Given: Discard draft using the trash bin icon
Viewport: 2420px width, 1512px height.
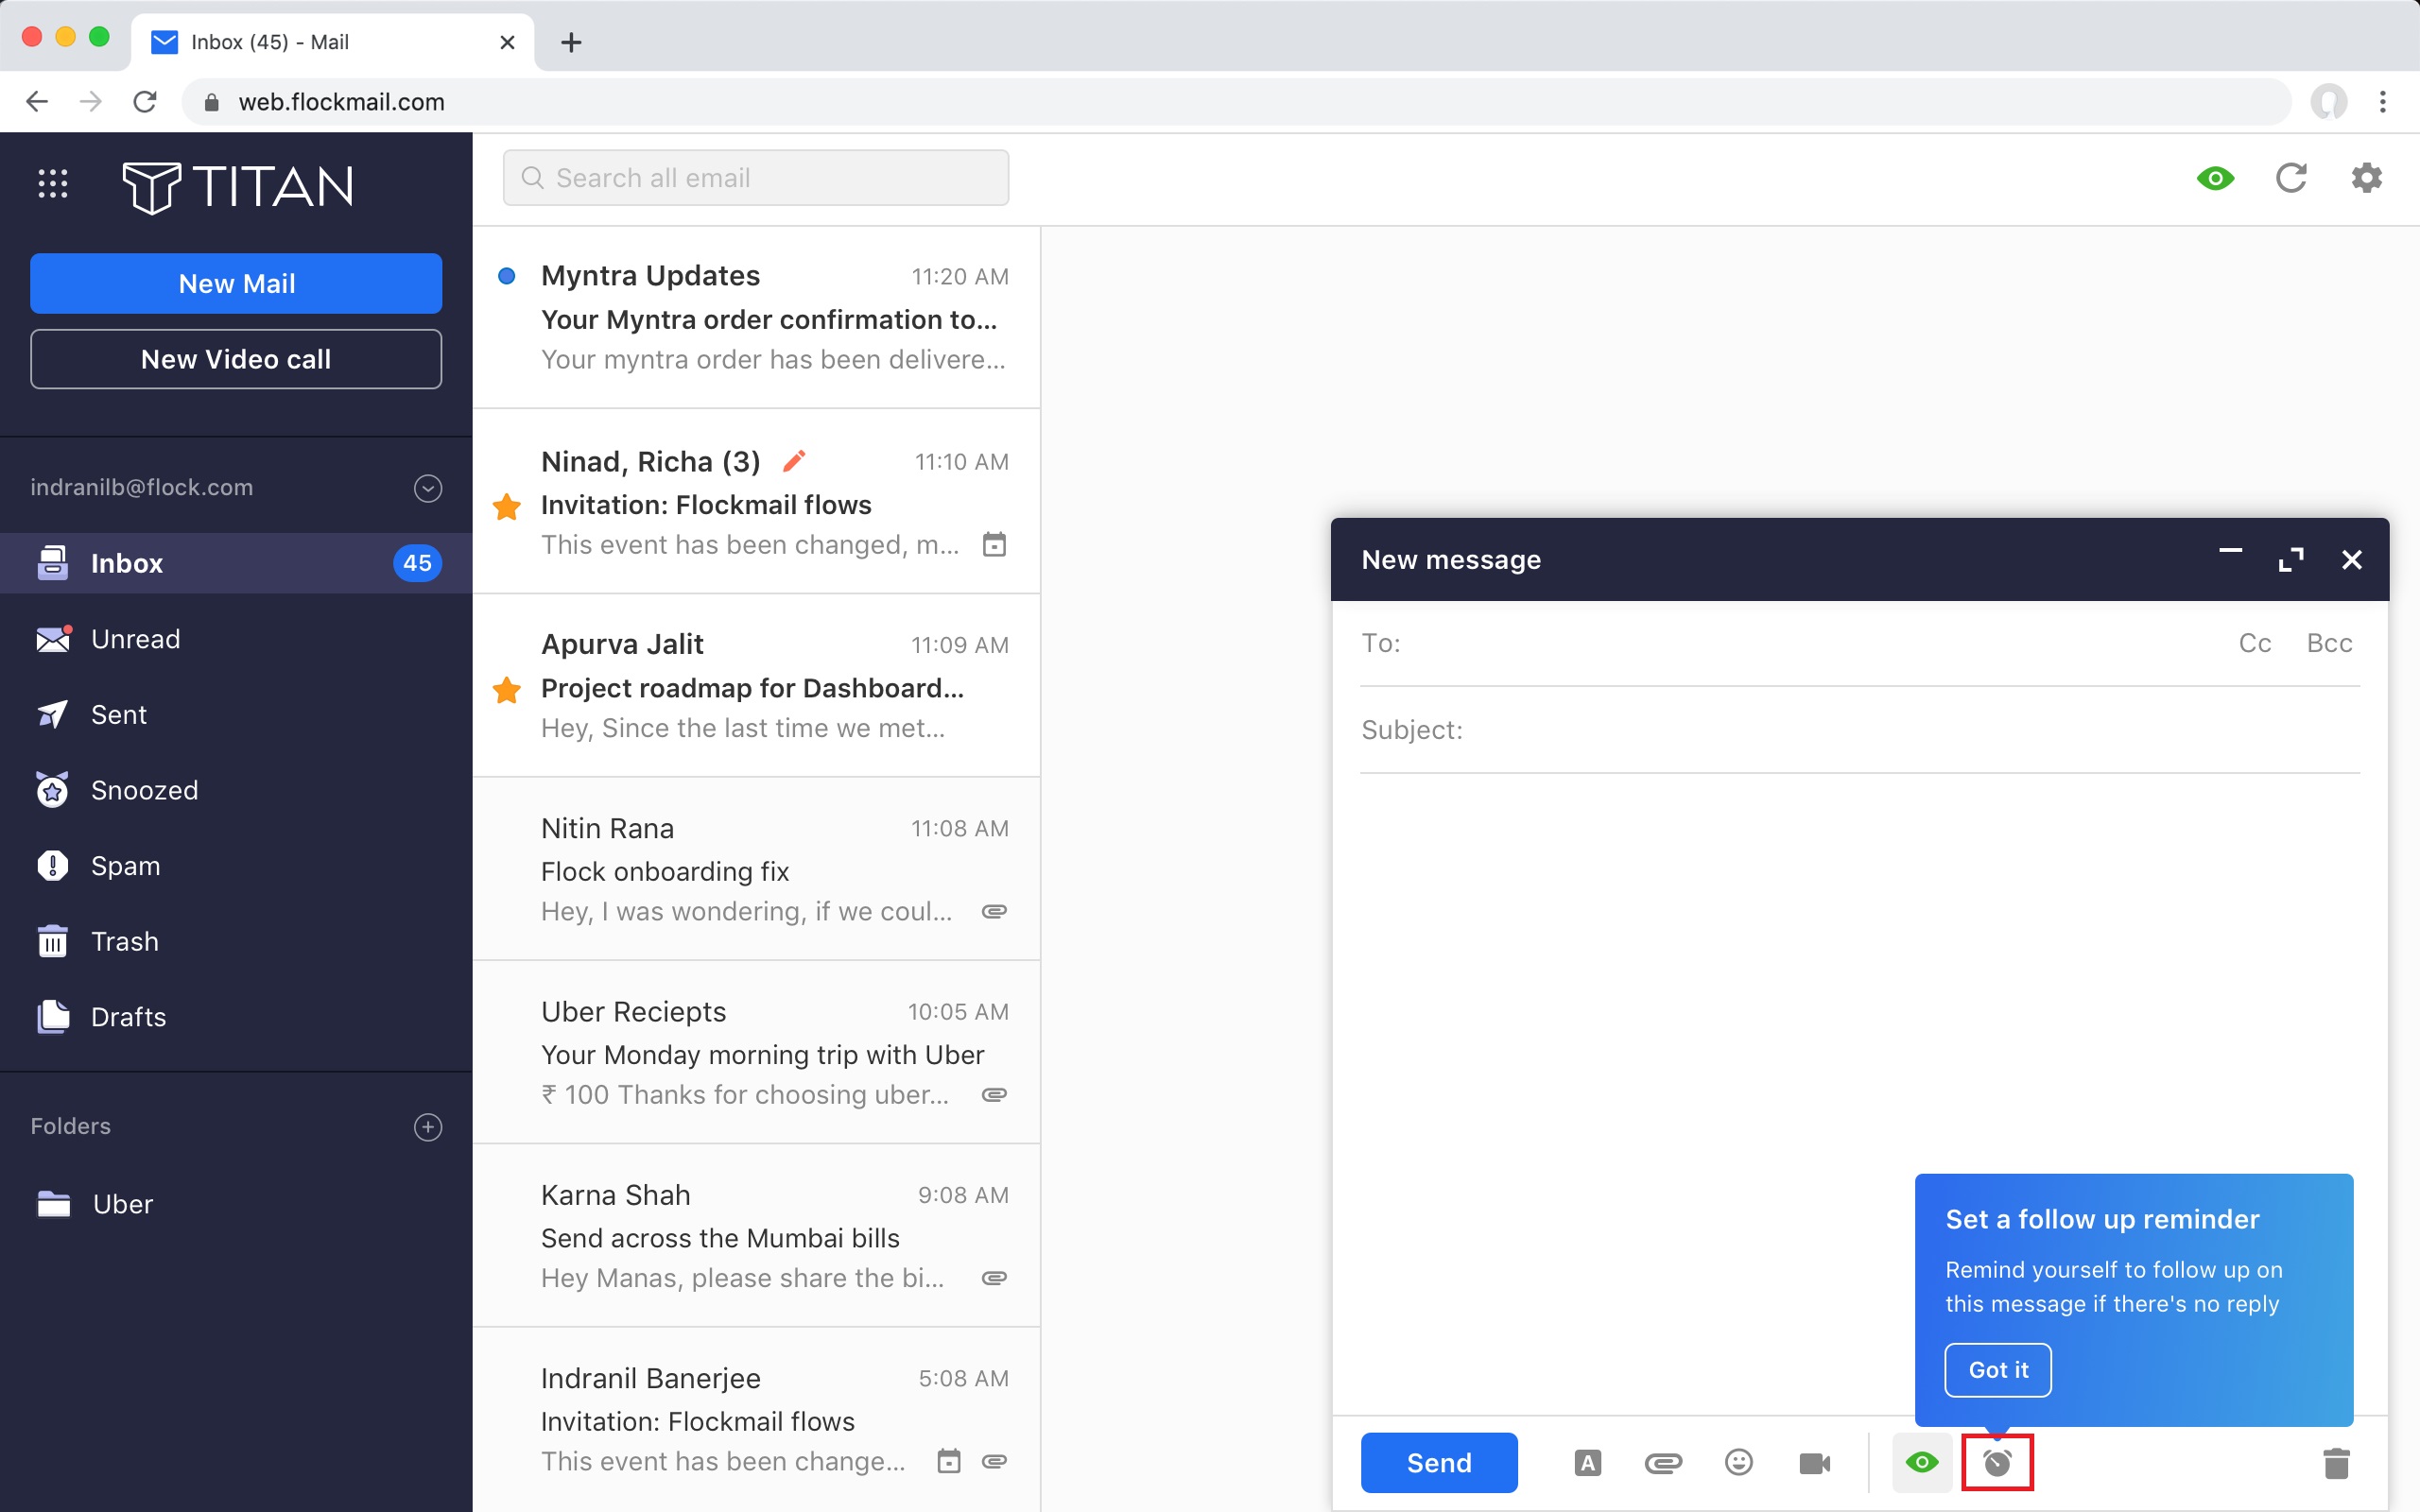Looking at the screenshot, I should pos(2336,1463).
